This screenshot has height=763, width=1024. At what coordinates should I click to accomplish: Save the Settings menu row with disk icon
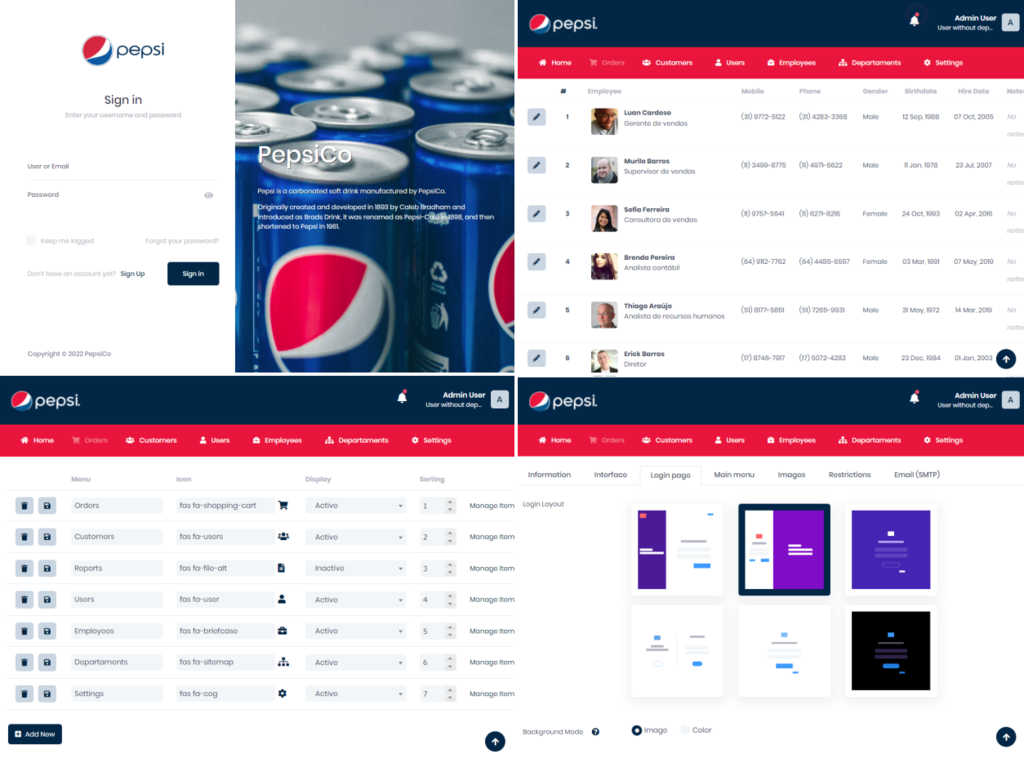click(x=47, y=694)
